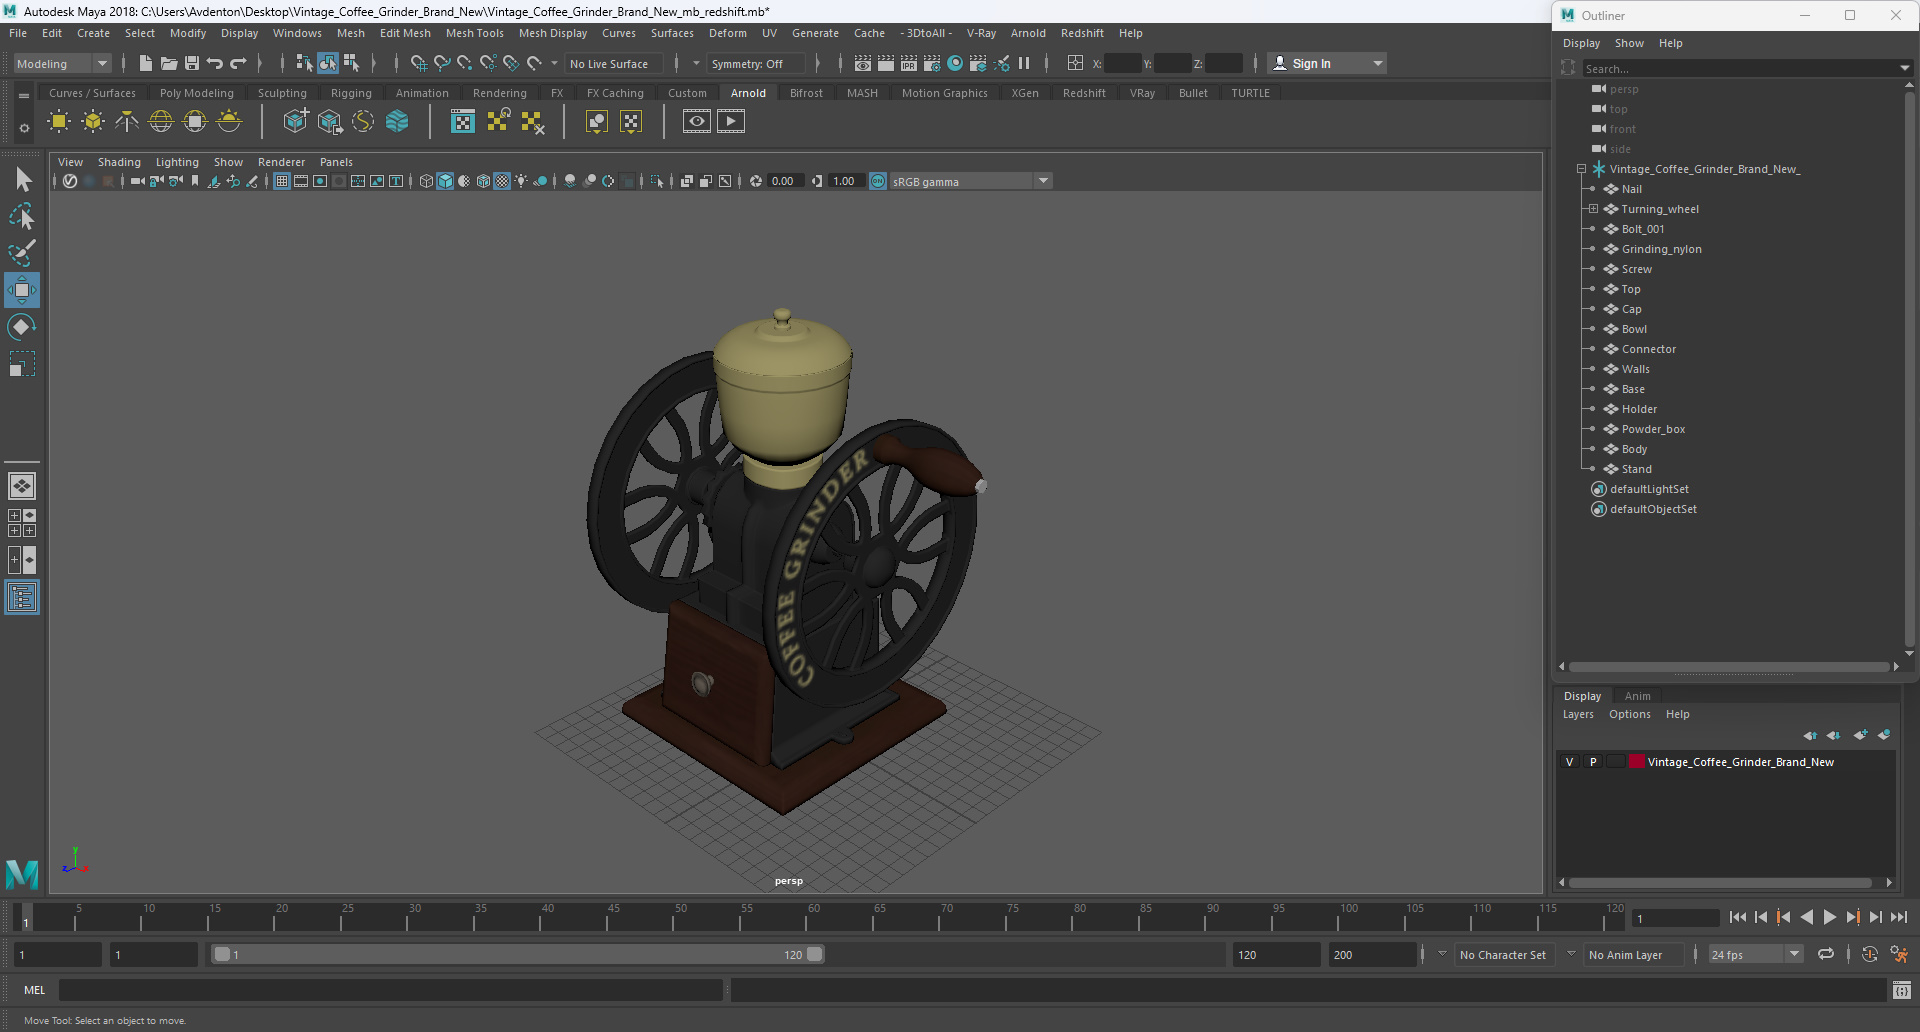Viewport: 1920px width, 1032px height.
Task: Click the Redo arrow icon
Action: (238, 63)
